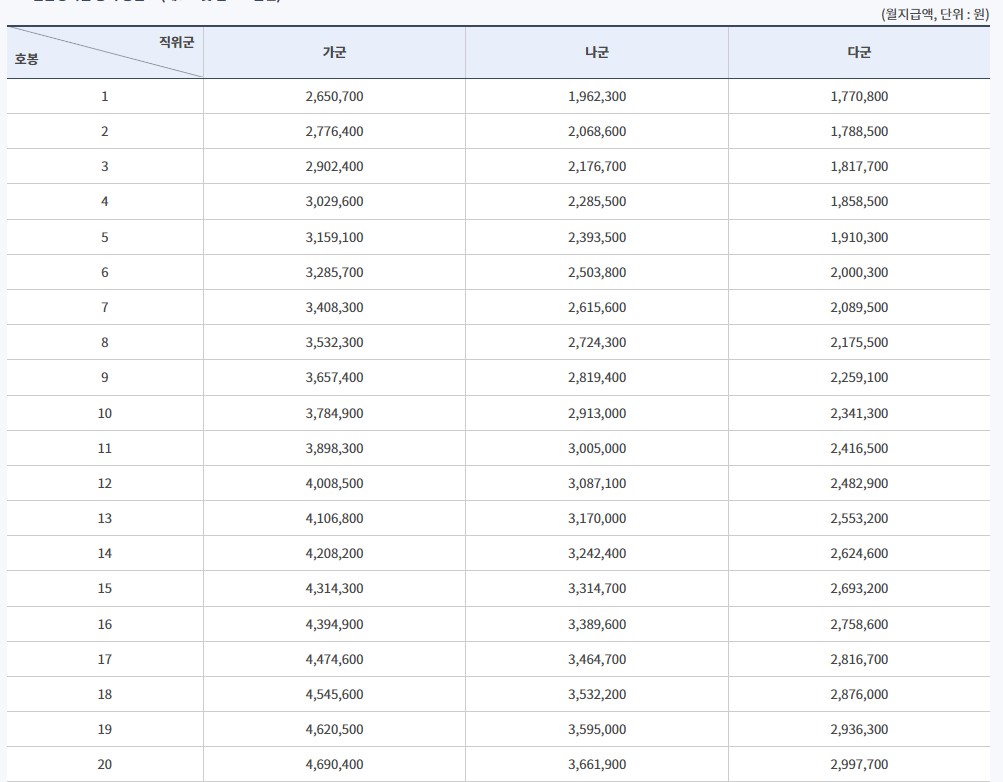Select the value 2,758,600
This screenshot has height=782, width=1003.
click(859, 625)
